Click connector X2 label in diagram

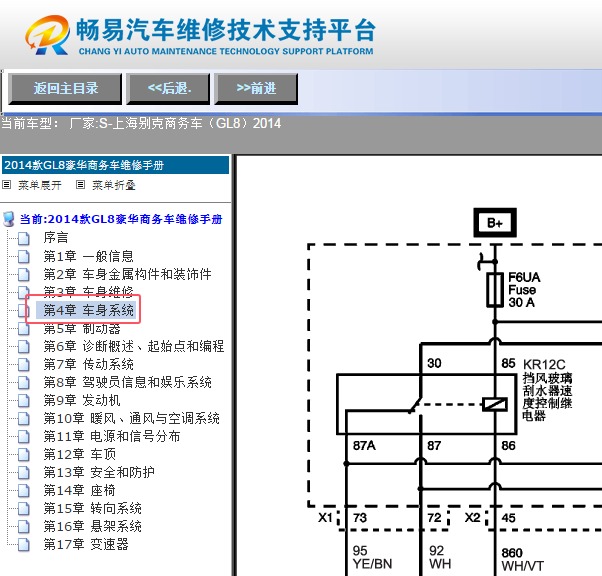coord(473,517)
